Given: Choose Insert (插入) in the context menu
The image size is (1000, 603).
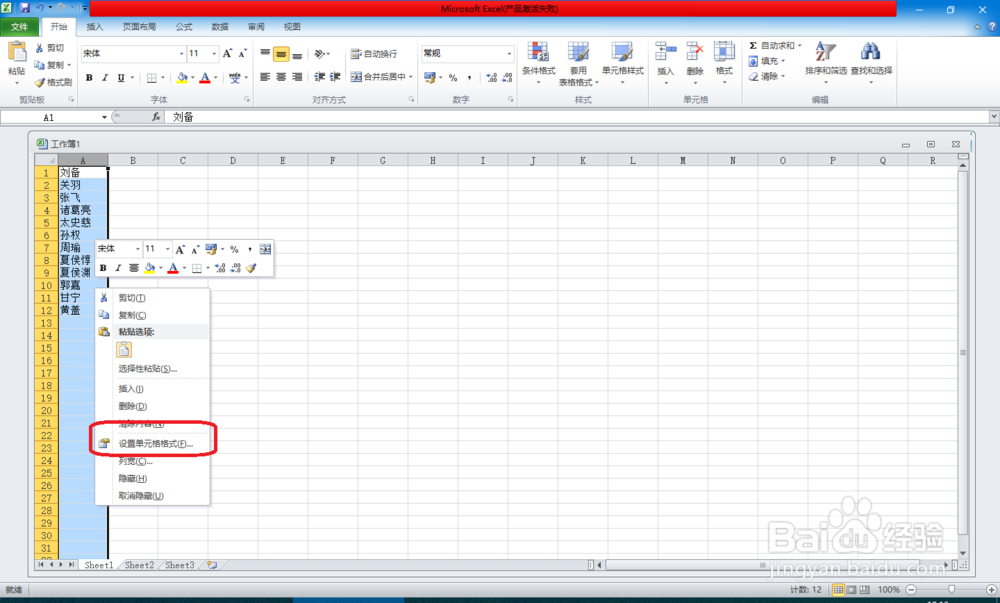Looking at the screenshot, I should (152, 389).
